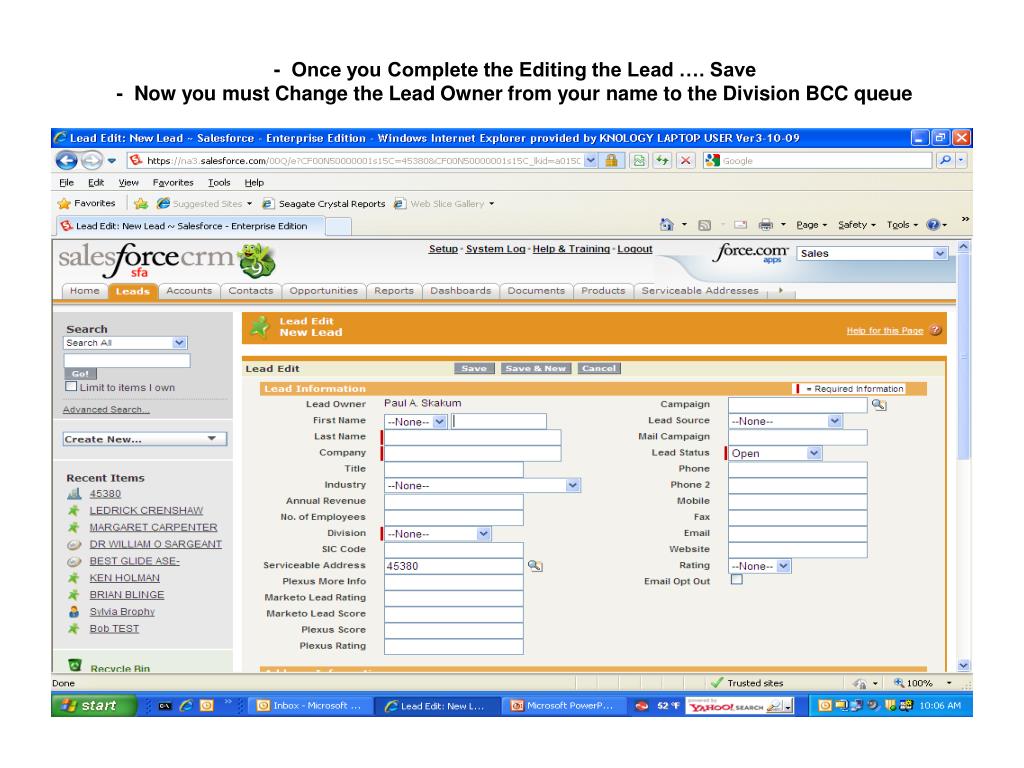Click the Add to Favorites Bar icon

141,204
